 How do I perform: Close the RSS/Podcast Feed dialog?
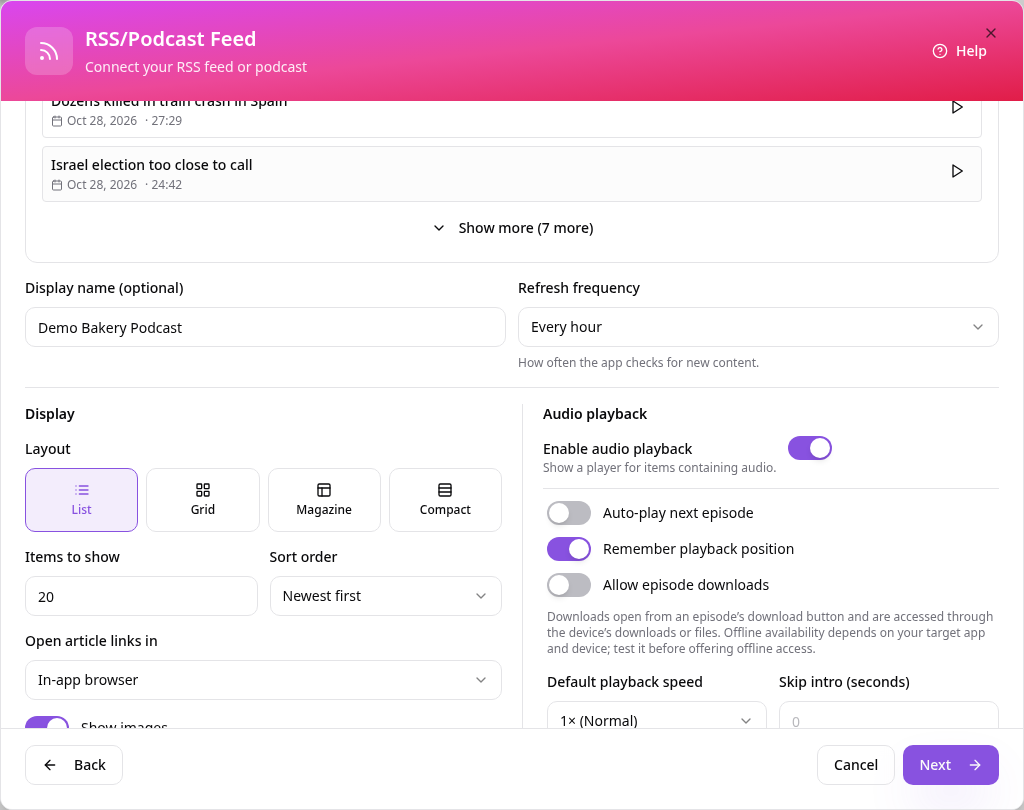tap(991, 33)
